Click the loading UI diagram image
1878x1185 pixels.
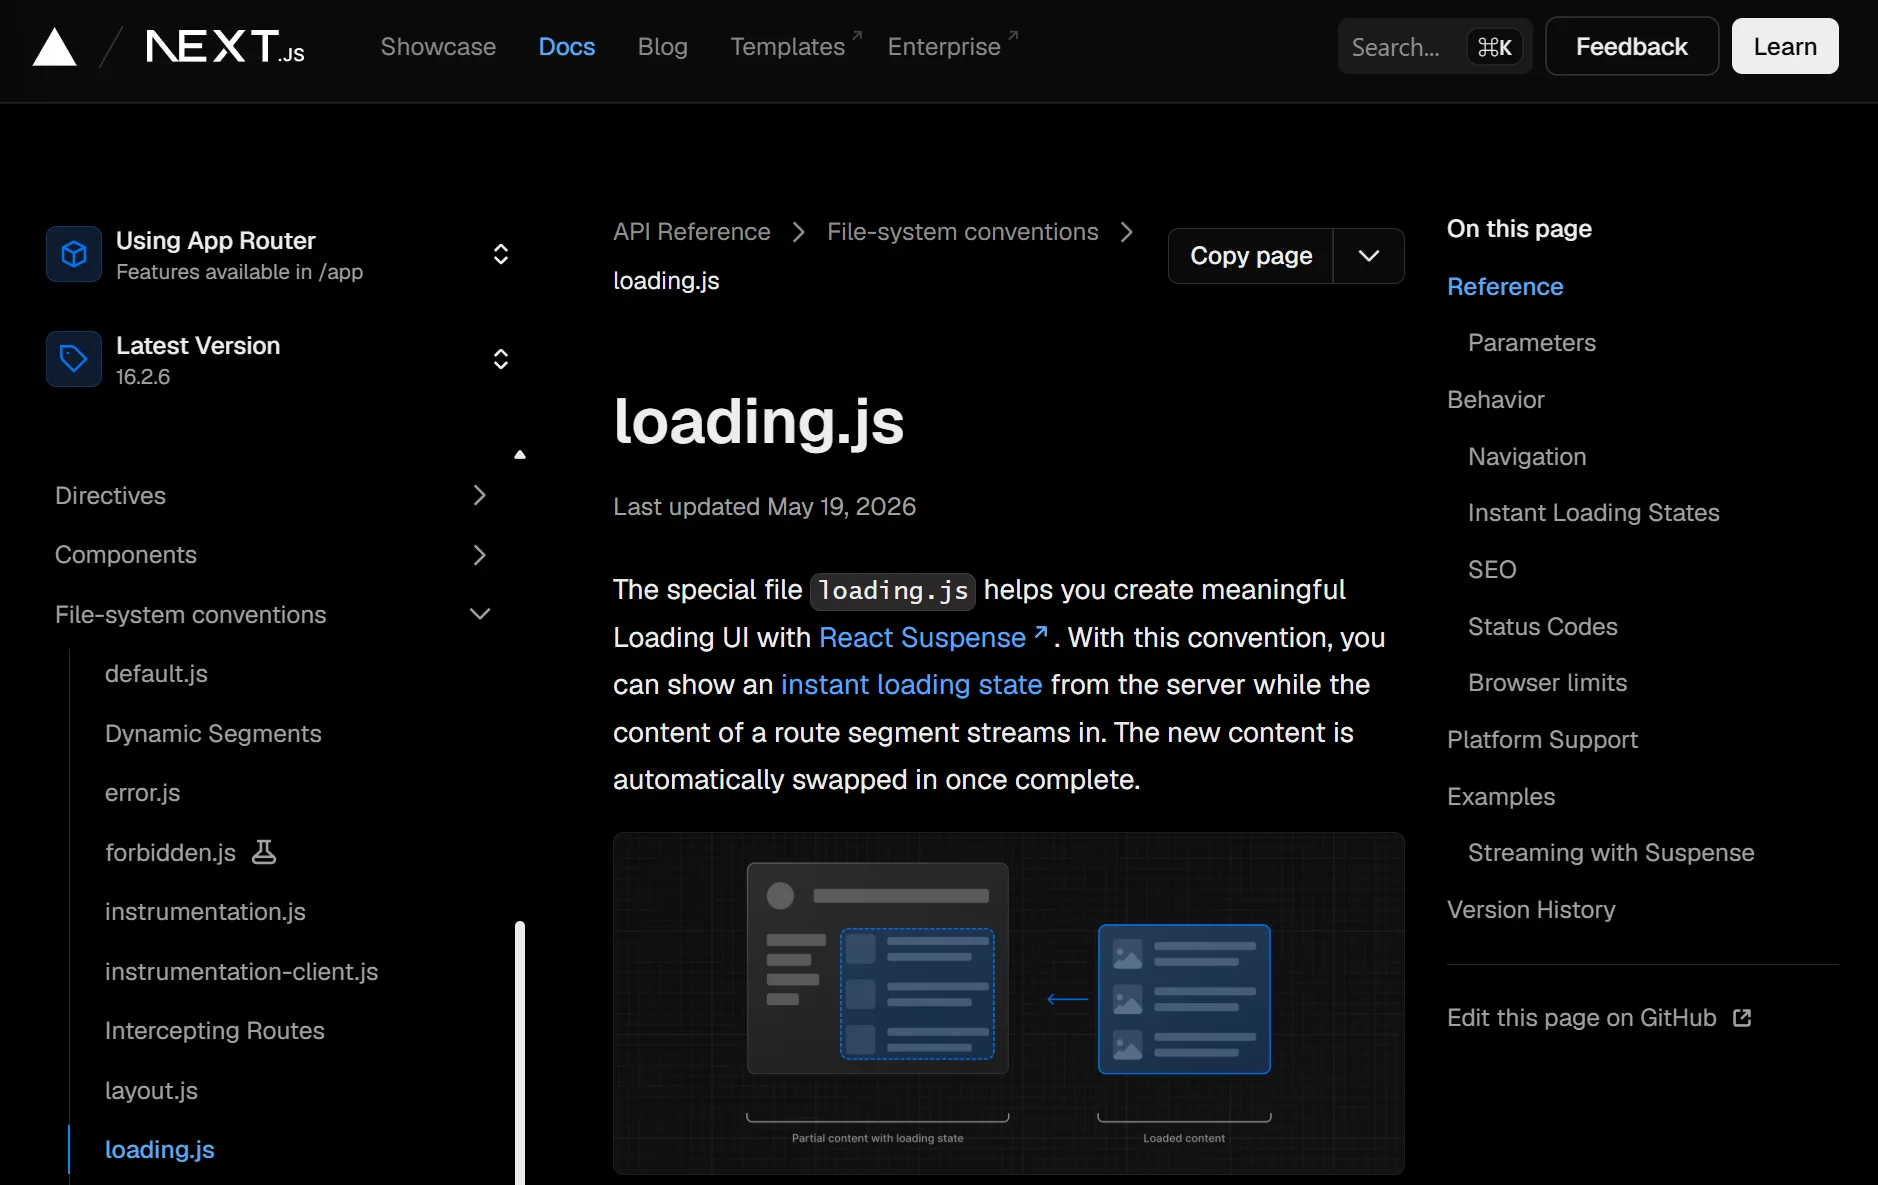click(x=1009, y=1003)
